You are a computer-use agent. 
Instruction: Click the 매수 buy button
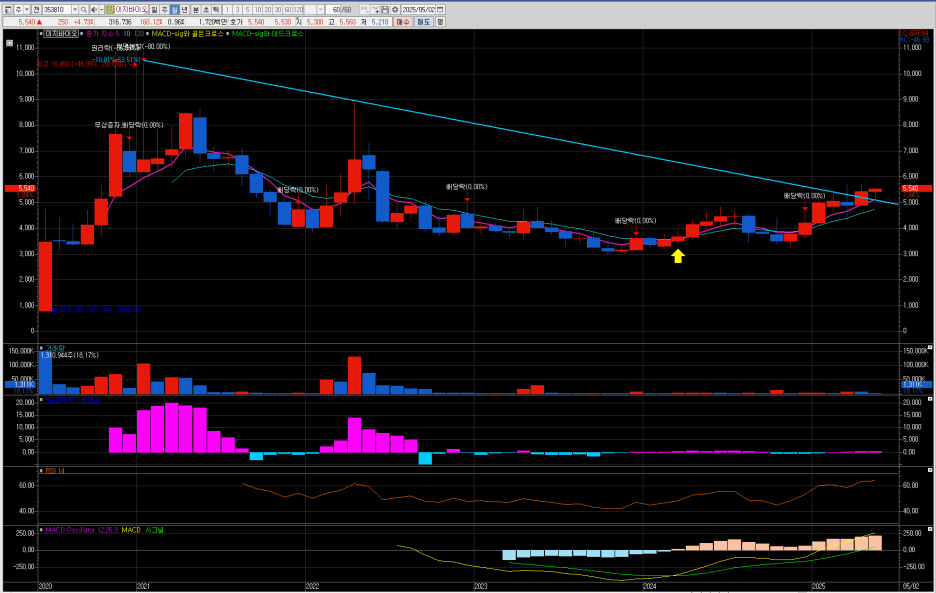tap(403, 21)
